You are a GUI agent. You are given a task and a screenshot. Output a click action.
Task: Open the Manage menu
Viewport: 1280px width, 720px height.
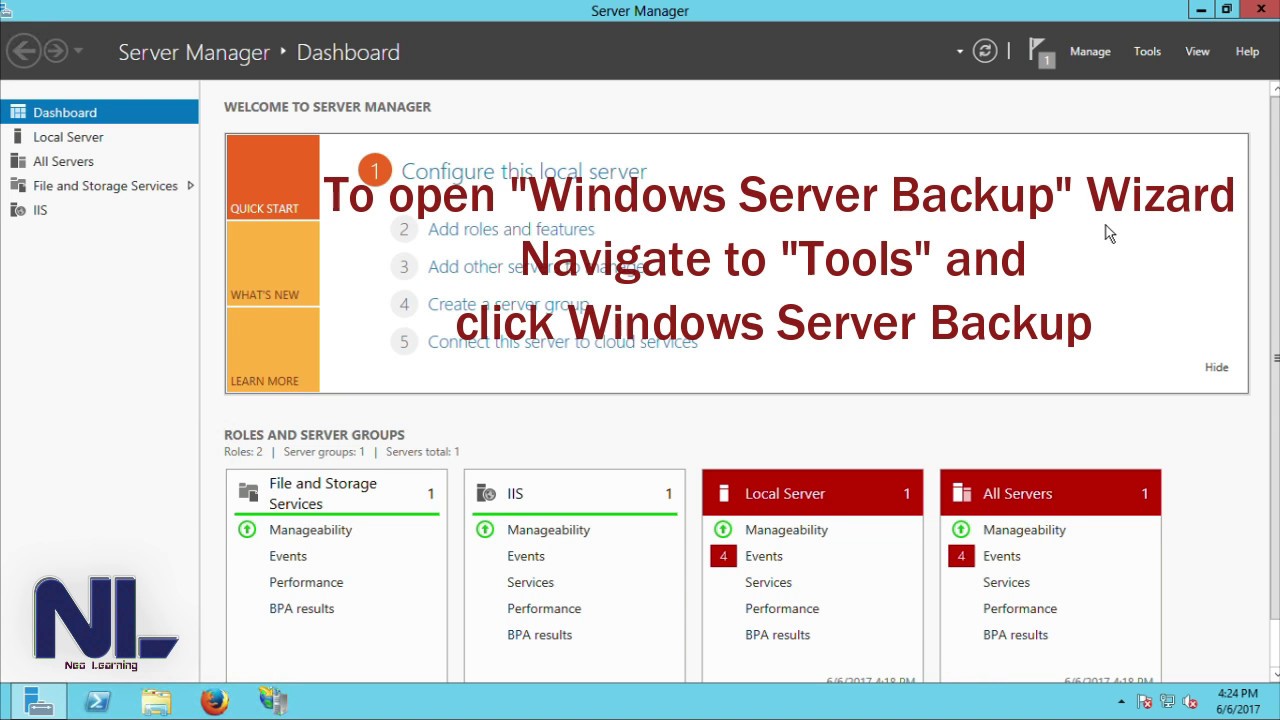click(x=1090, y=51)
